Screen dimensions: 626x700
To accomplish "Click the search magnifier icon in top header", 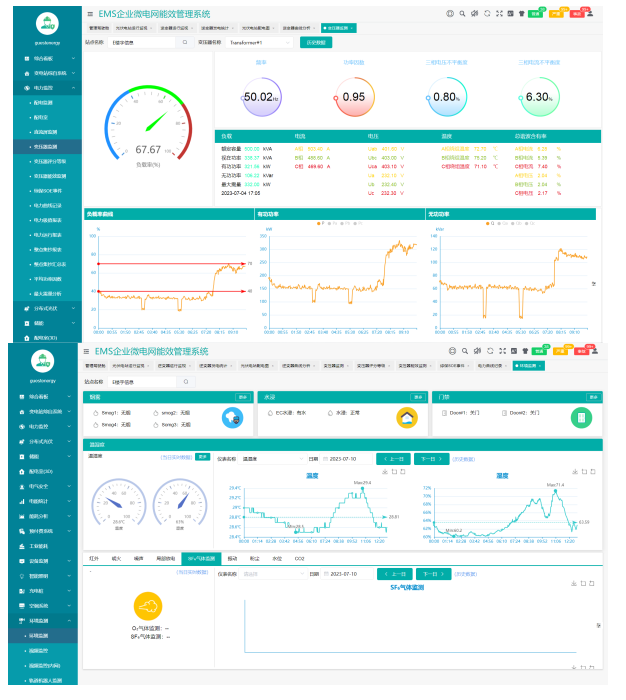I will (x=463, y=14).
